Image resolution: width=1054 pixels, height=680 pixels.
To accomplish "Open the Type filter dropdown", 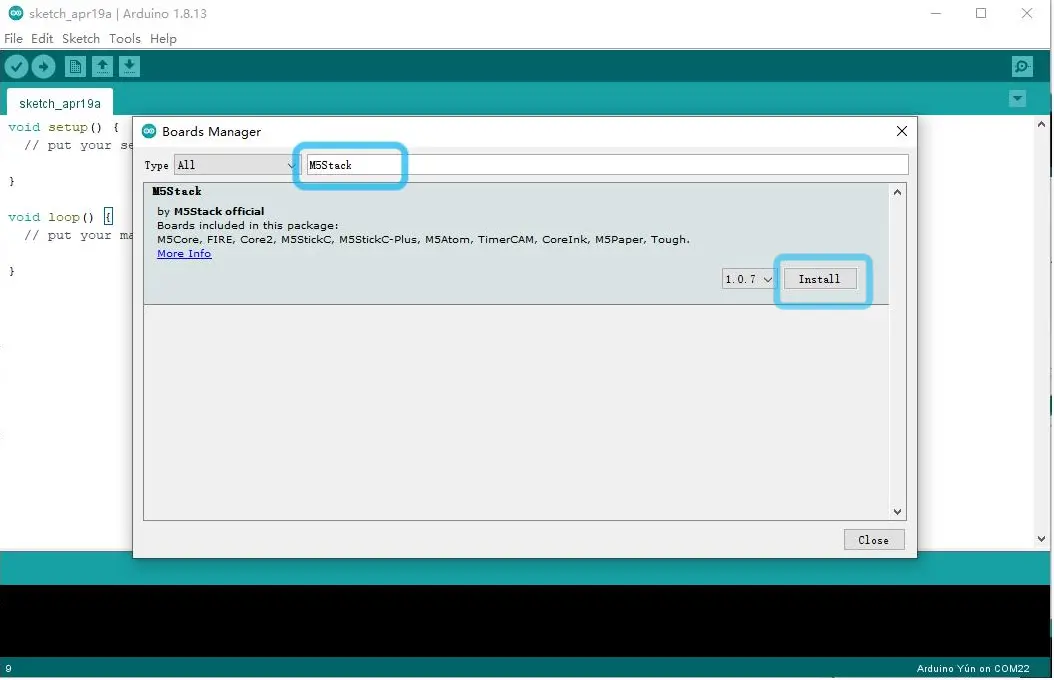I will 235,165.
